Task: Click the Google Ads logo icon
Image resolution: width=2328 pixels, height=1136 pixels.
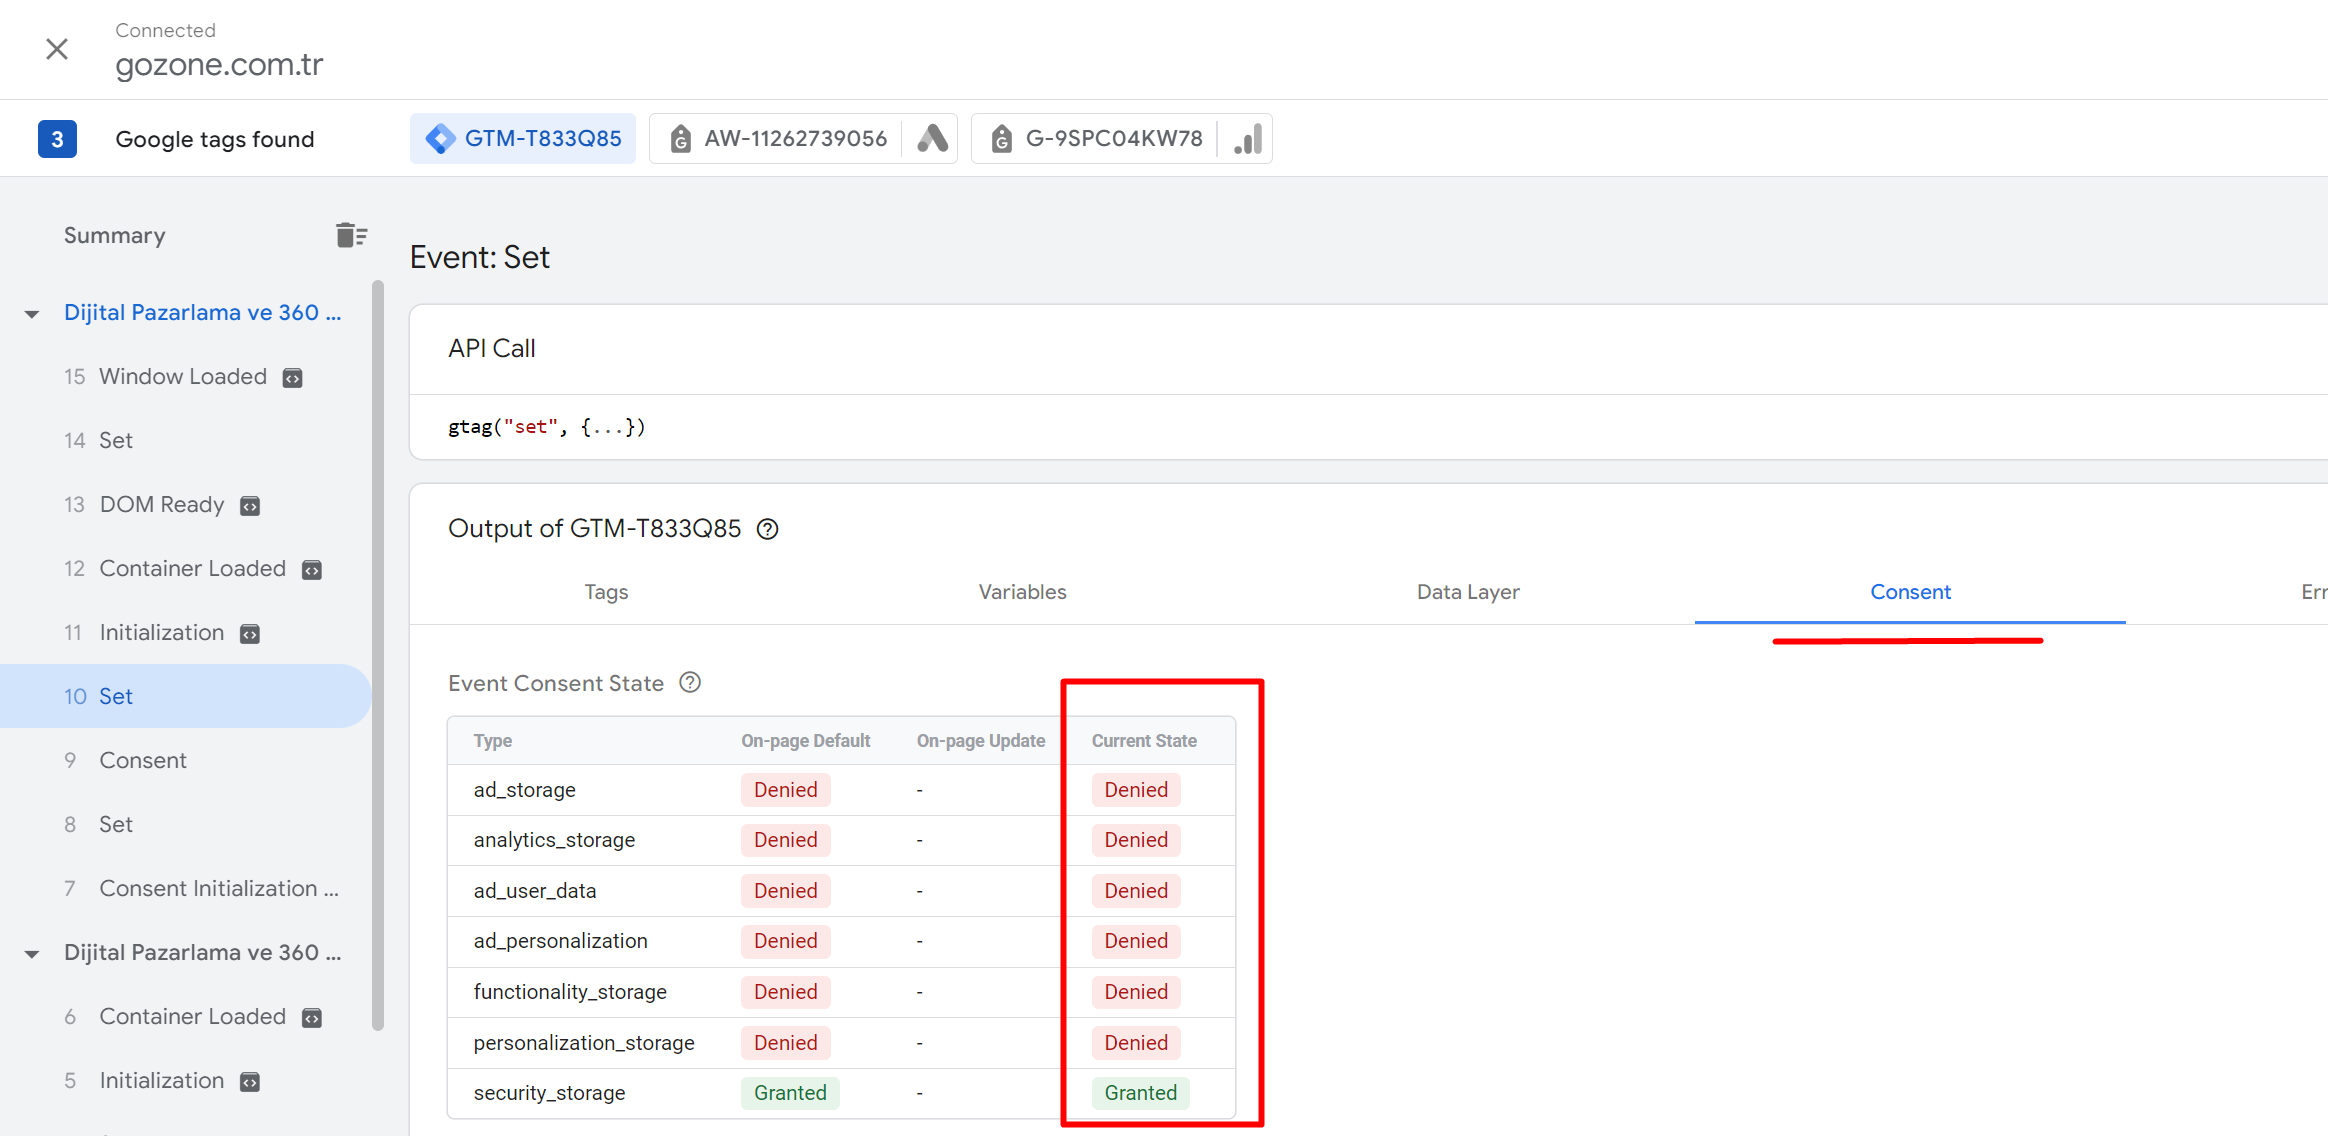Action: [x=932, y=138]
